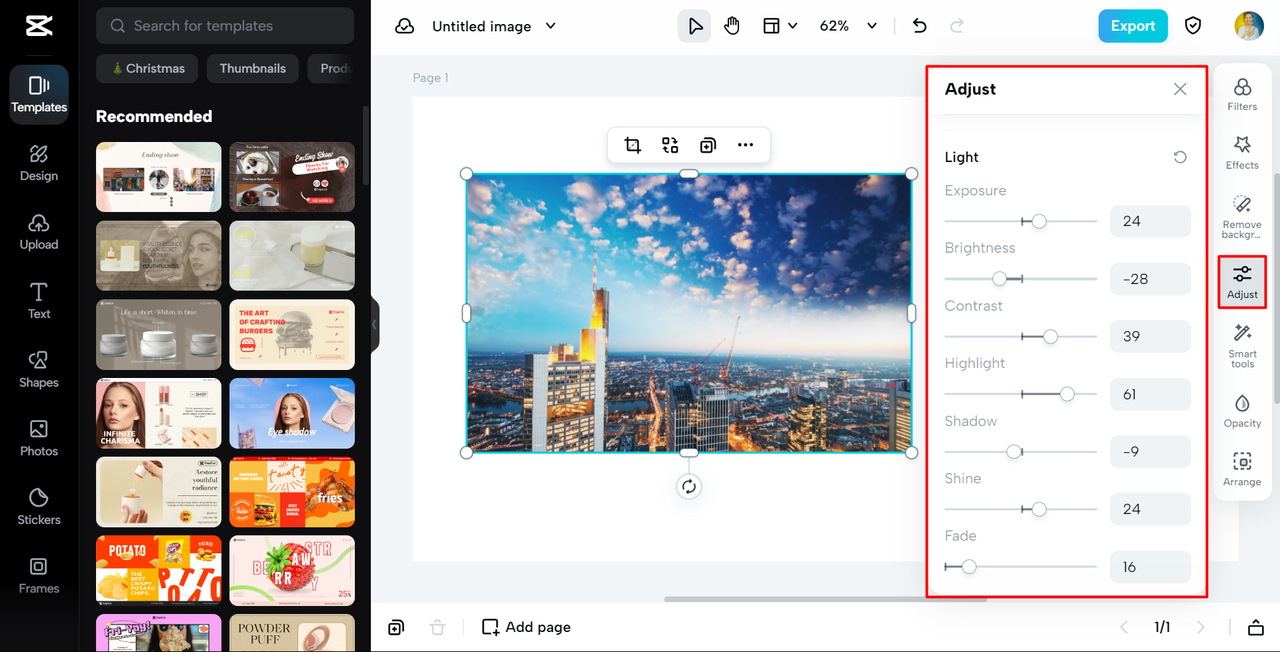1280x652 pixels.
Task: Open the Smart tools panel
Action: point(1242,345)
